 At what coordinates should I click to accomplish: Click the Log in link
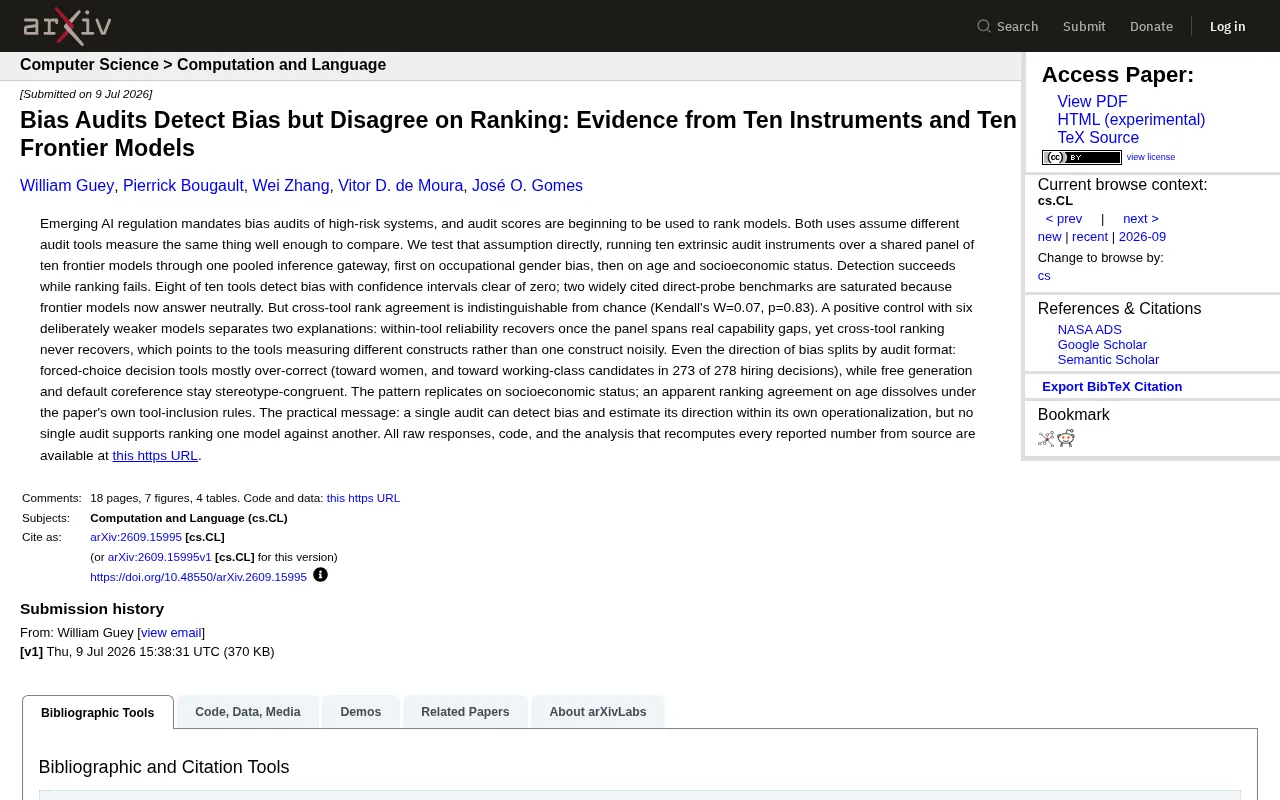coord(1227,26)
